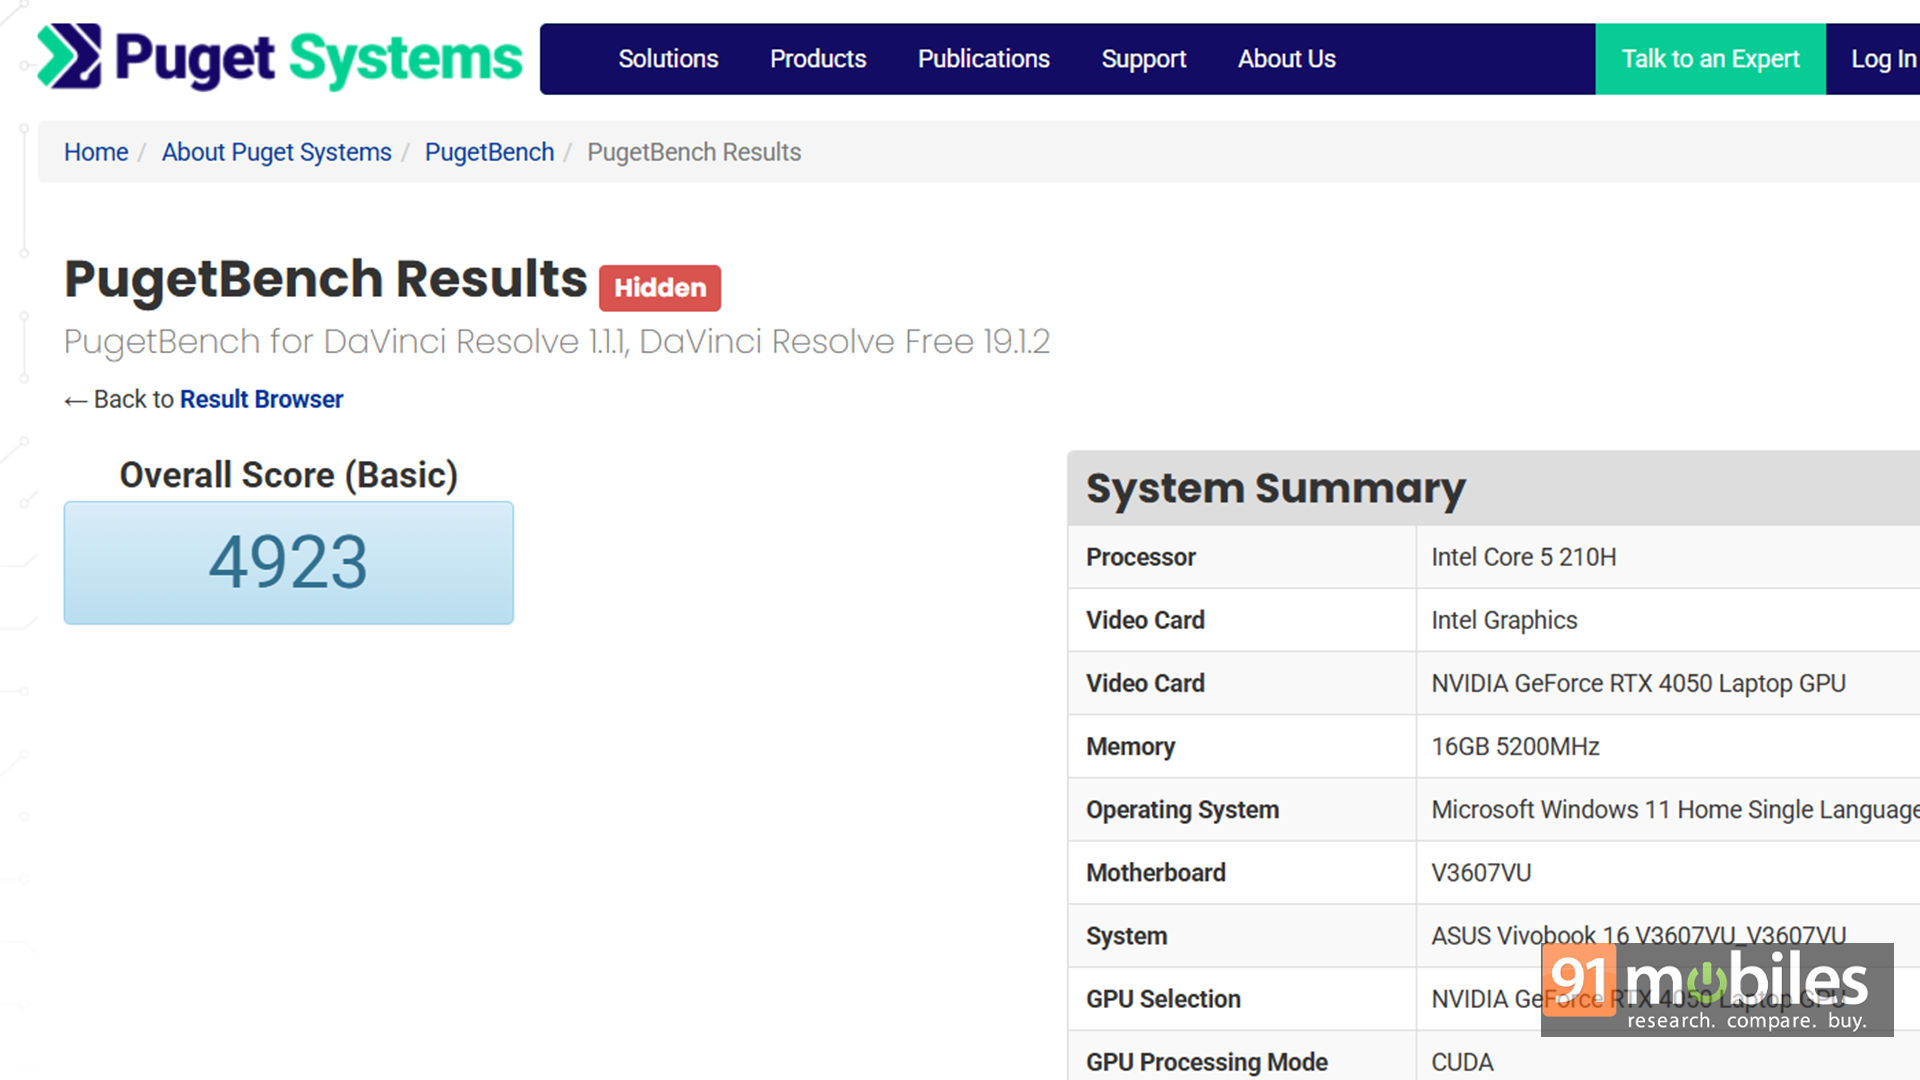Select PugetBench Results breadcrumb text

tap(694, 152)
